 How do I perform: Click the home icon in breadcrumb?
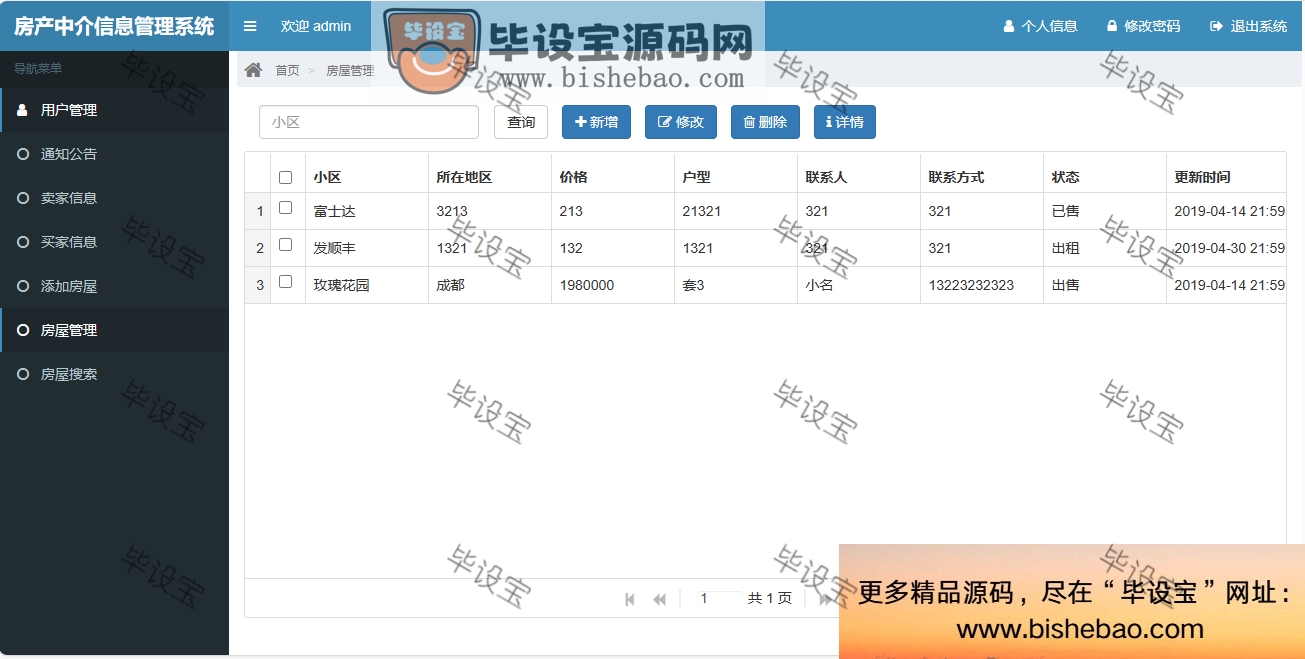click(x=254, y=70)
